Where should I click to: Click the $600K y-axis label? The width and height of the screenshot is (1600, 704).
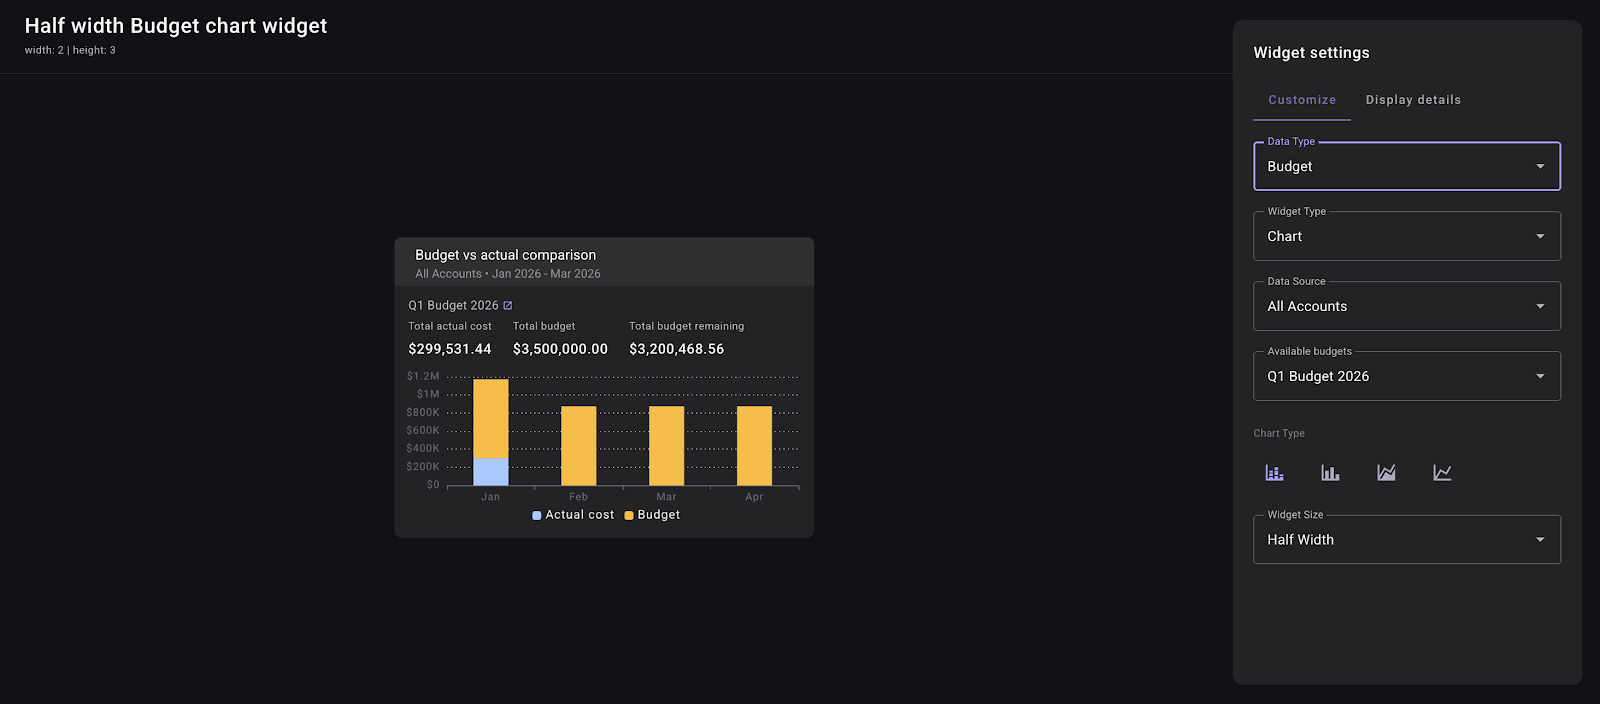pyautogui.click(x=423, y=431)
